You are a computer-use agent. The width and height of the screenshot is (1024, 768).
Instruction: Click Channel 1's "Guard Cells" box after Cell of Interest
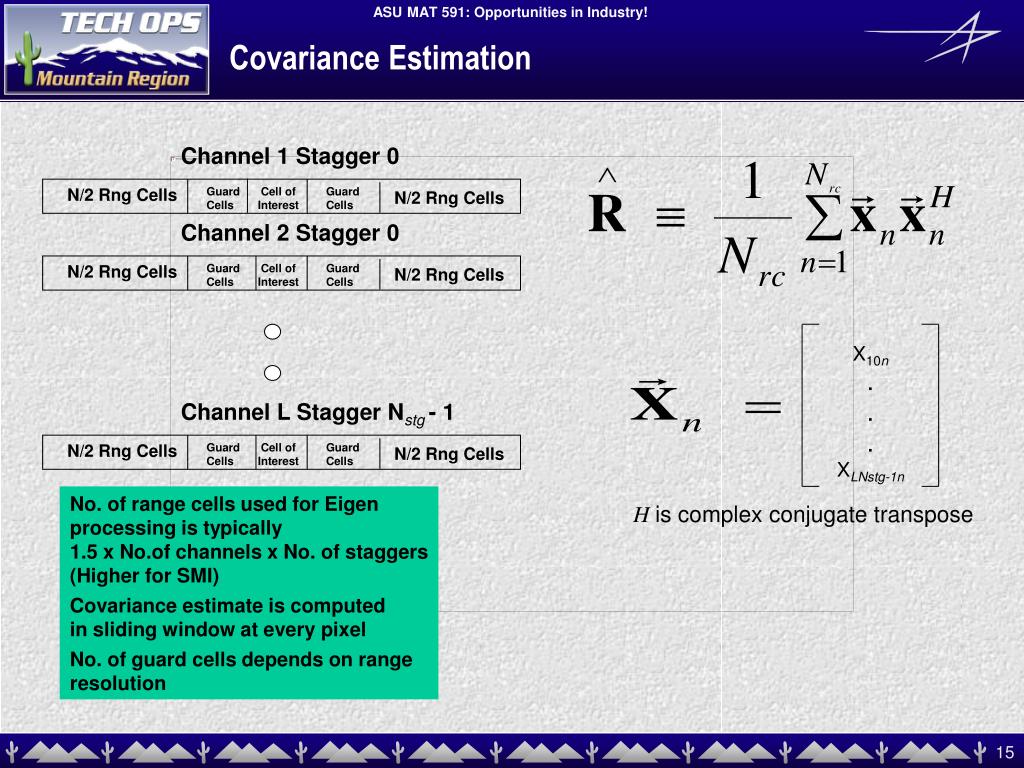coord(343,197)
